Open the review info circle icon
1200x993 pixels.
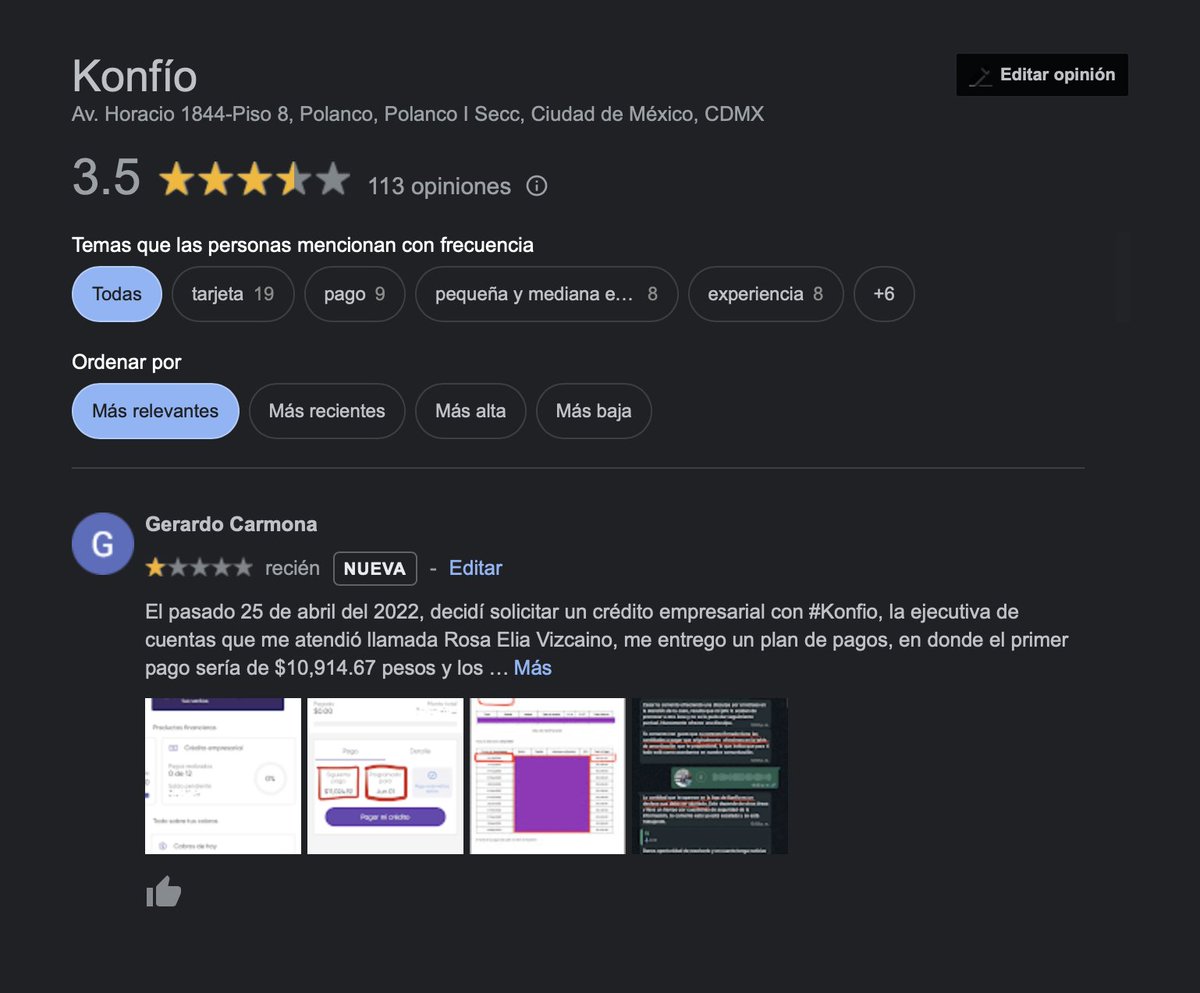[x=537, y=186]
